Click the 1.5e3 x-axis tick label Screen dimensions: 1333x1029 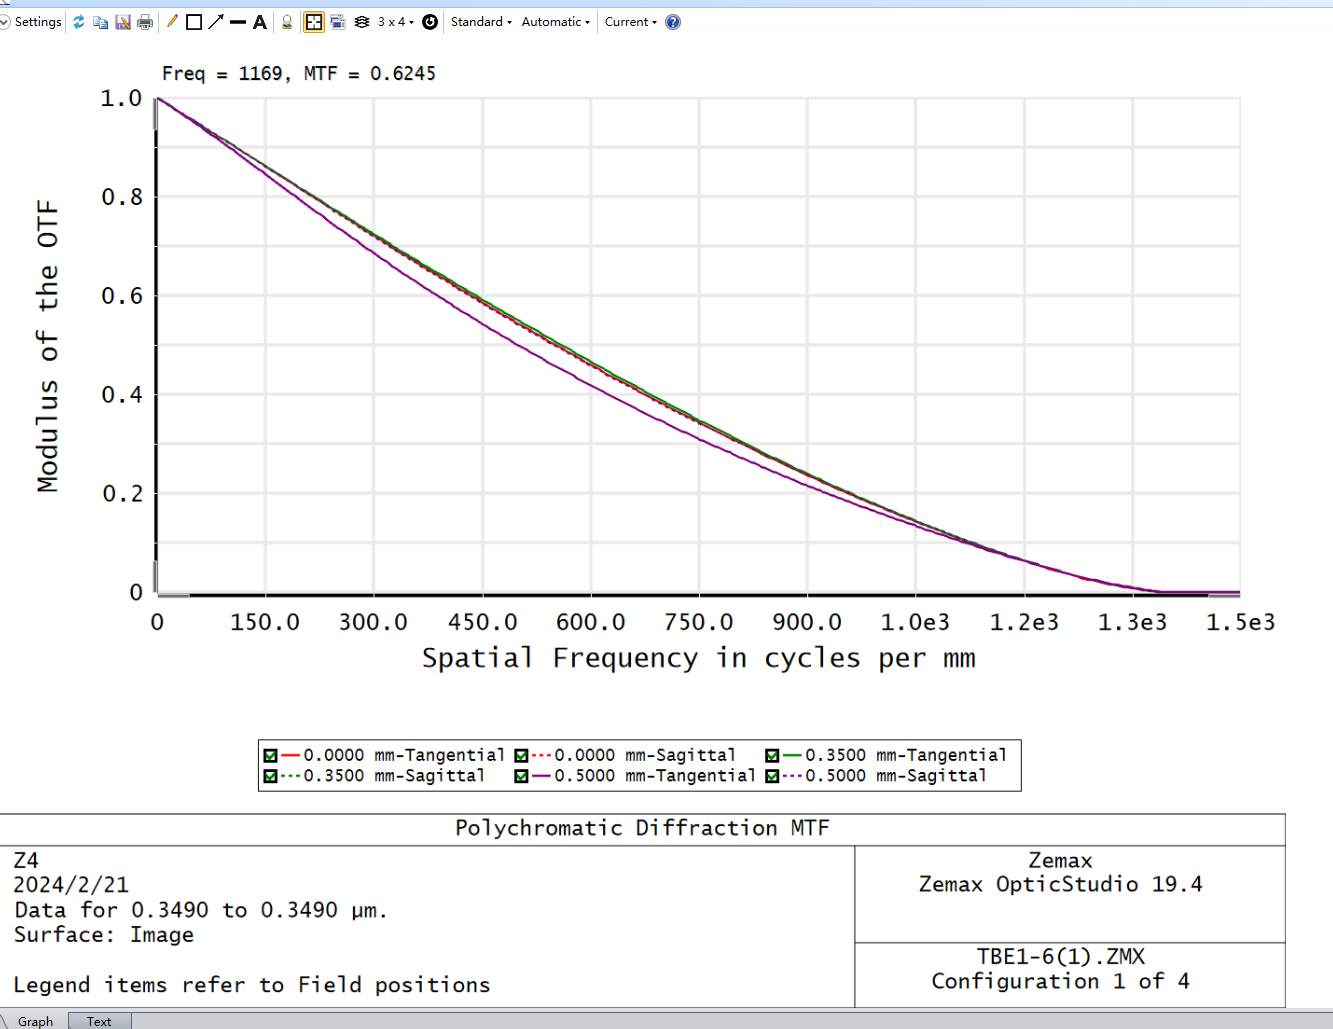1241,622
